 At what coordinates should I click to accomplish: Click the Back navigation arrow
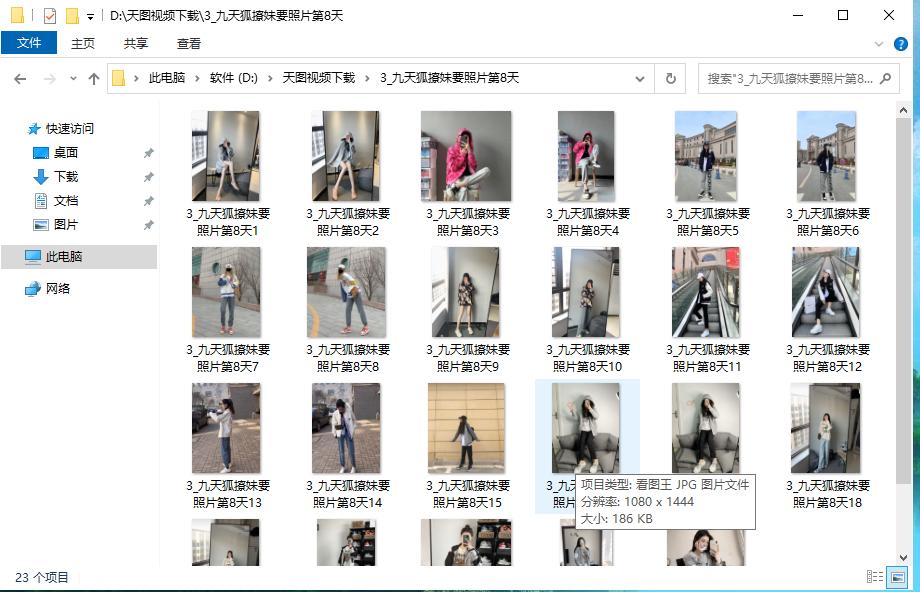pos(20,77)
